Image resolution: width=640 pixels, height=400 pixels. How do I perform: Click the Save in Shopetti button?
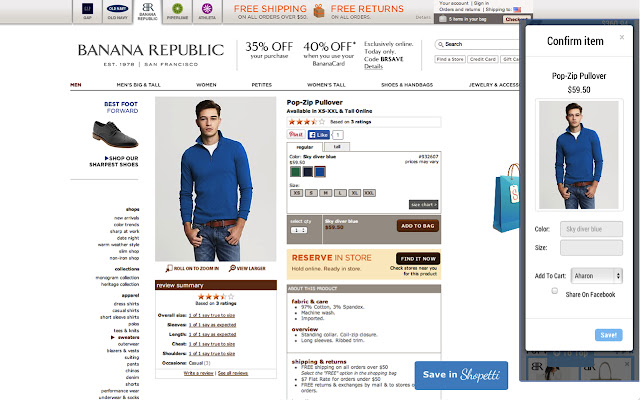click(x=461, y=375)
